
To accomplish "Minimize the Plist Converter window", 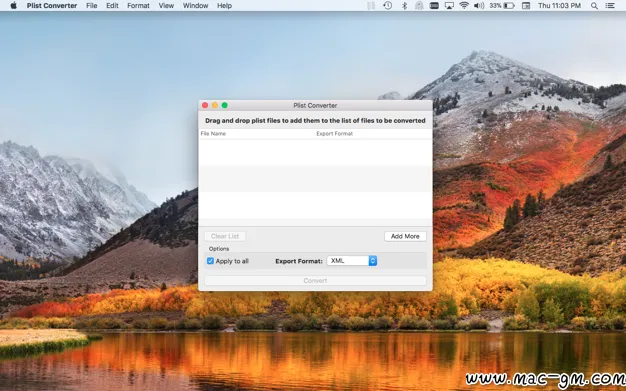I will 215,105.
